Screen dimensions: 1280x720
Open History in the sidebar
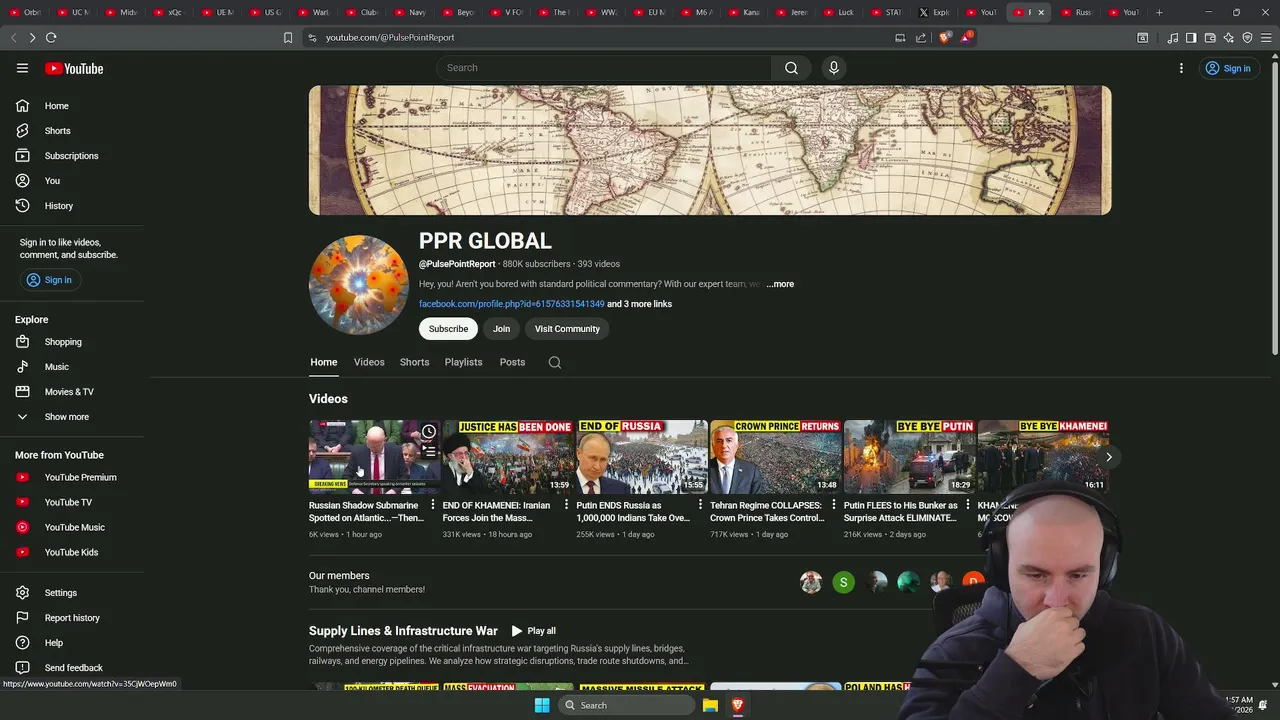[72, 206]
